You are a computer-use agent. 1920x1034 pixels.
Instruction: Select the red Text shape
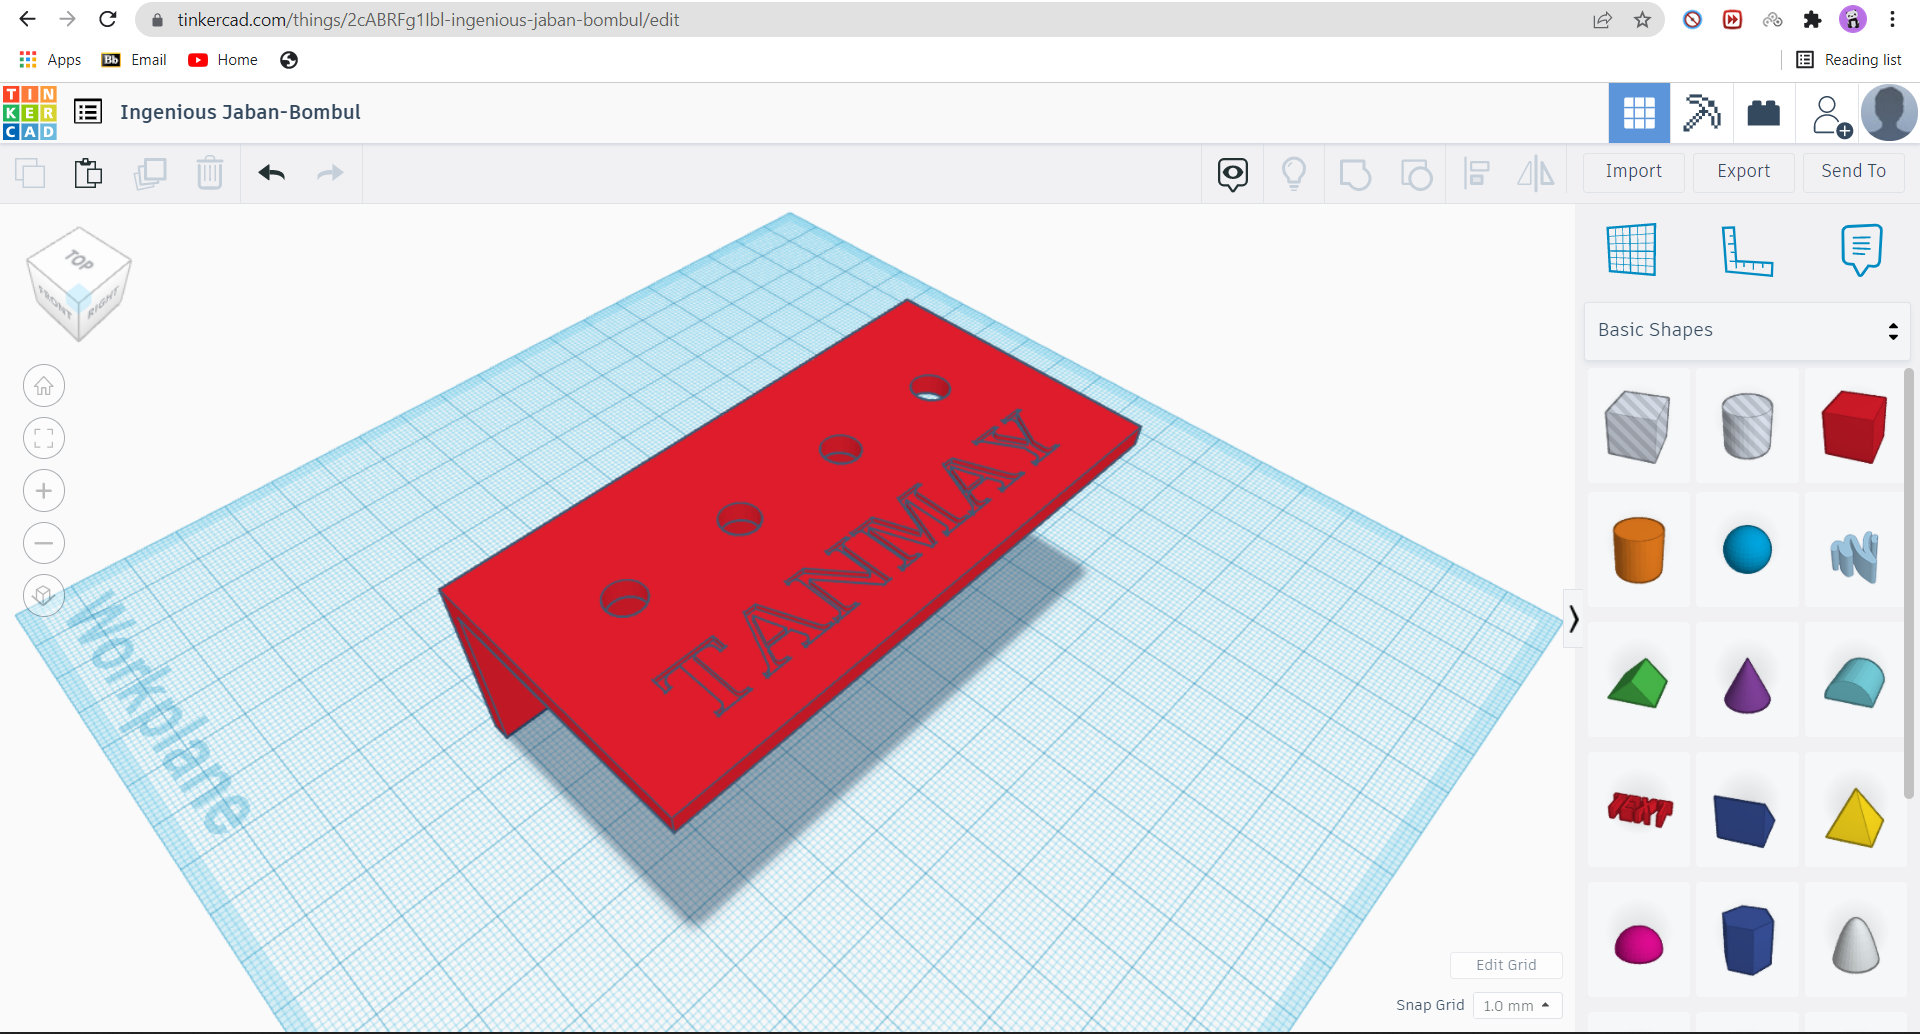coord(1638,810)
